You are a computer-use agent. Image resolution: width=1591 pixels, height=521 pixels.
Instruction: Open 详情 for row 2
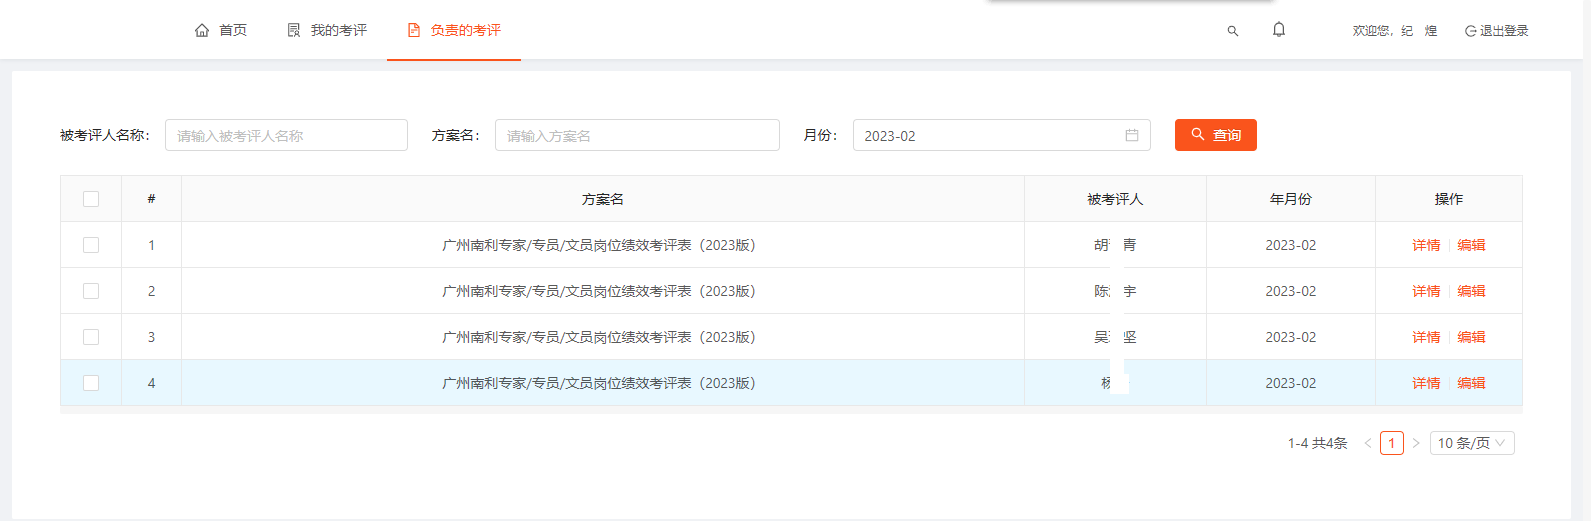pos(1425,291)
